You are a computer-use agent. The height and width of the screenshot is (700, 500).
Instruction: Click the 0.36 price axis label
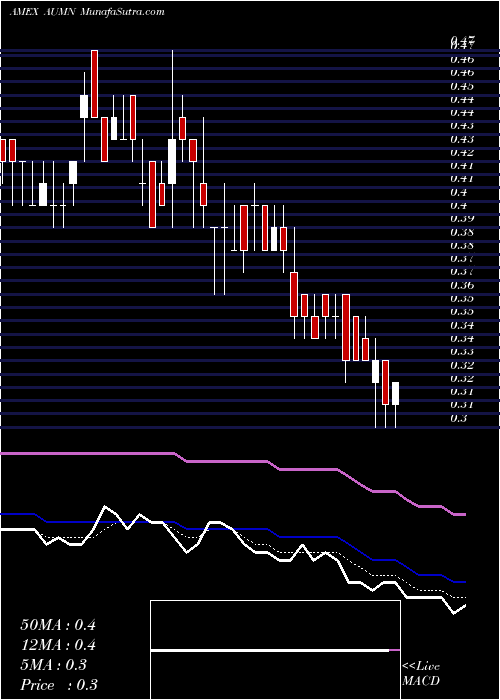[462, 285]
